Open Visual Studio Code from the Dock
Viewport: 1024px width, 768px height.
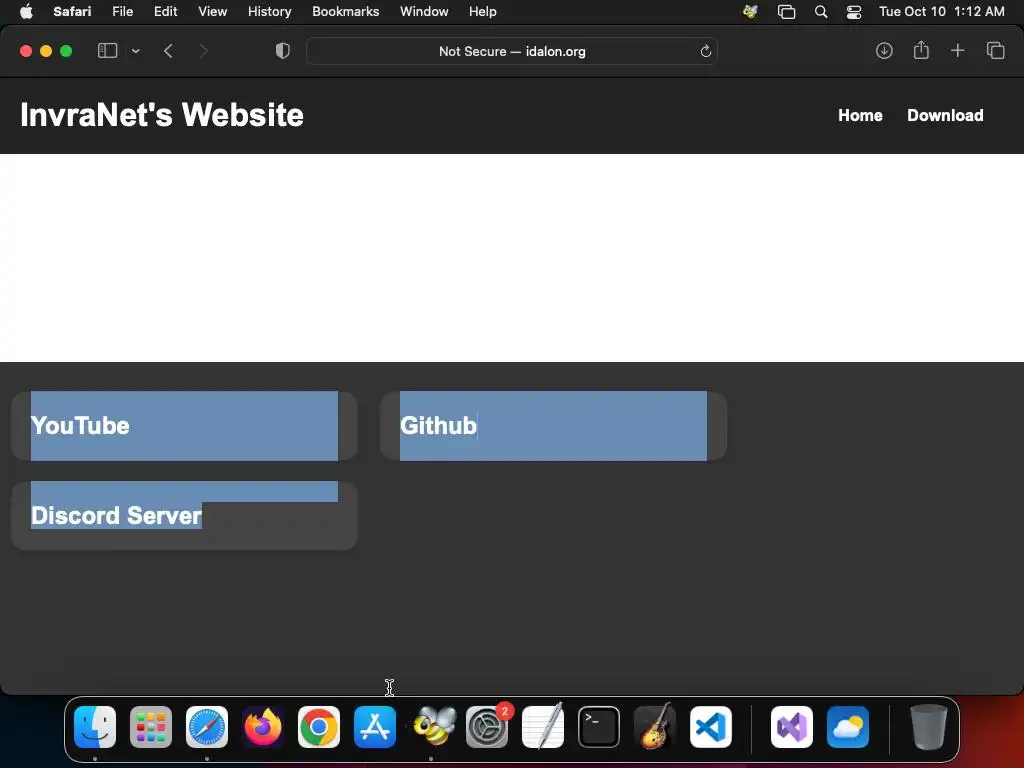pyautogui.click(x=711, y=727)
